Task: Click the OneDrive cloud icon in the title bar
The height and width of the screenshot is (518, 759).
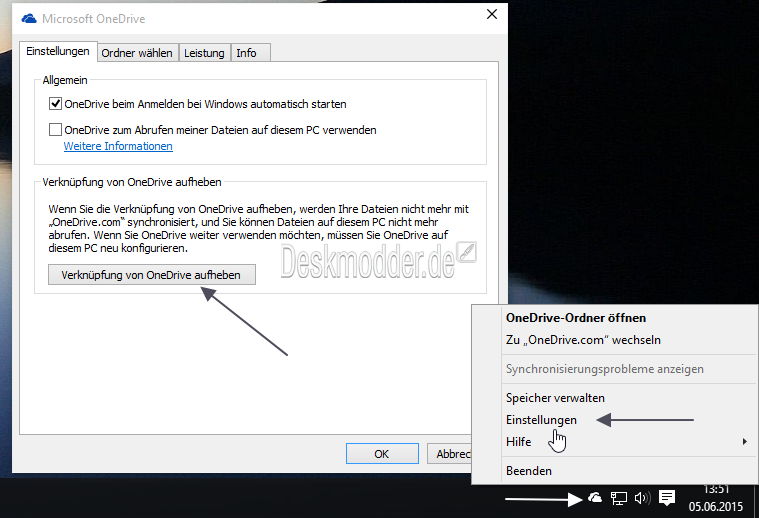Action: tap(29, 19)
